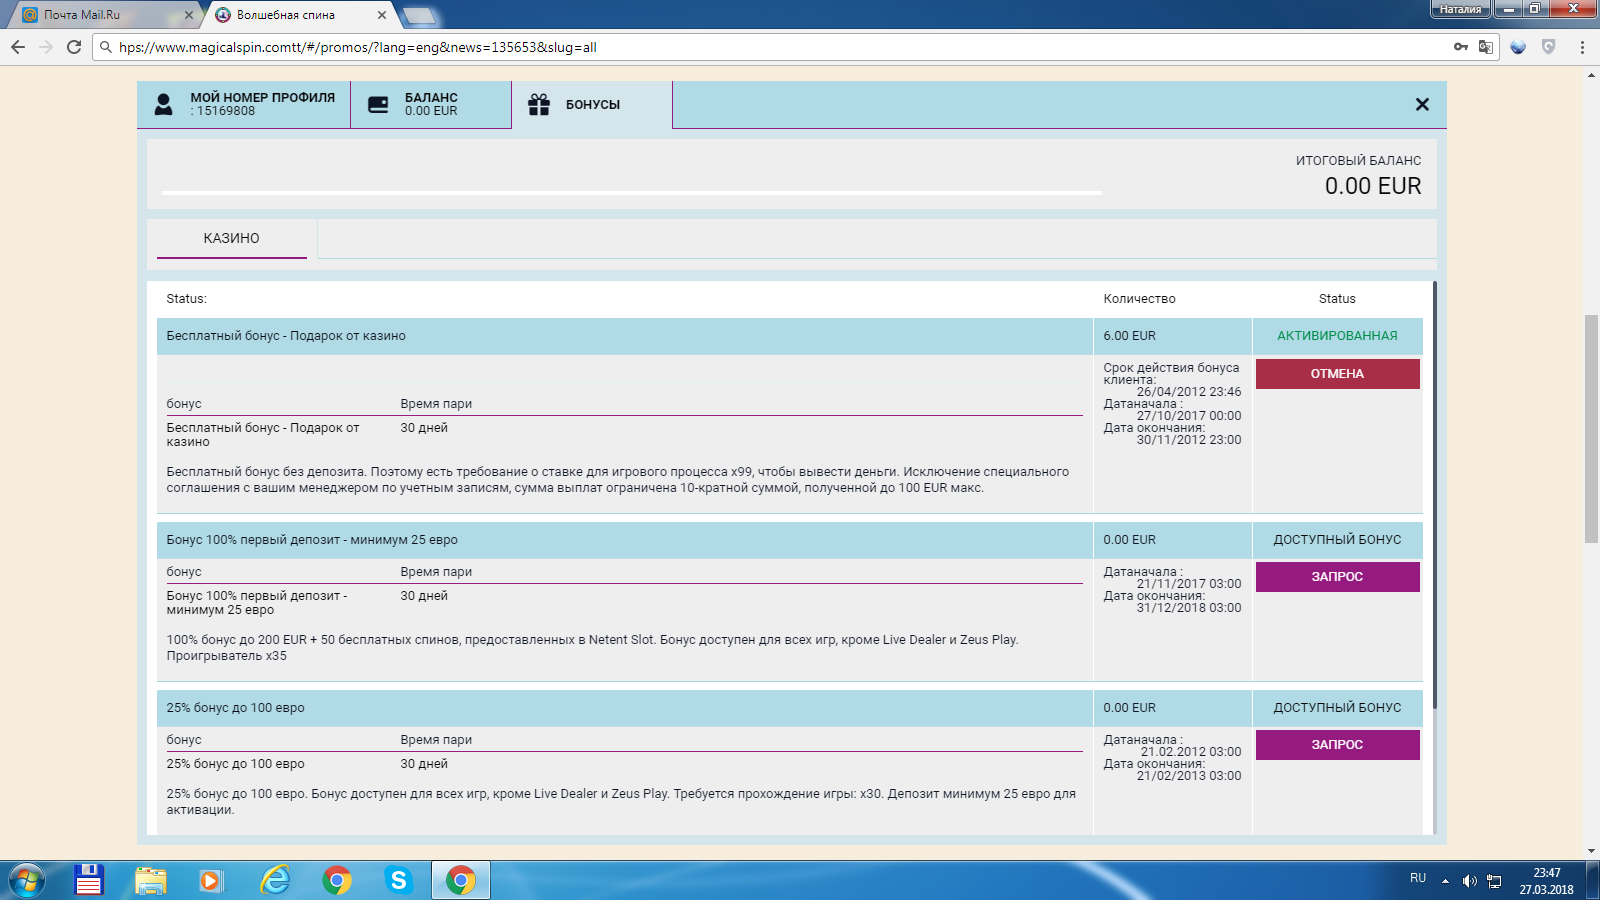Open Skype from the taskbar
This screenshot has height=900, width=1600.
399,880
